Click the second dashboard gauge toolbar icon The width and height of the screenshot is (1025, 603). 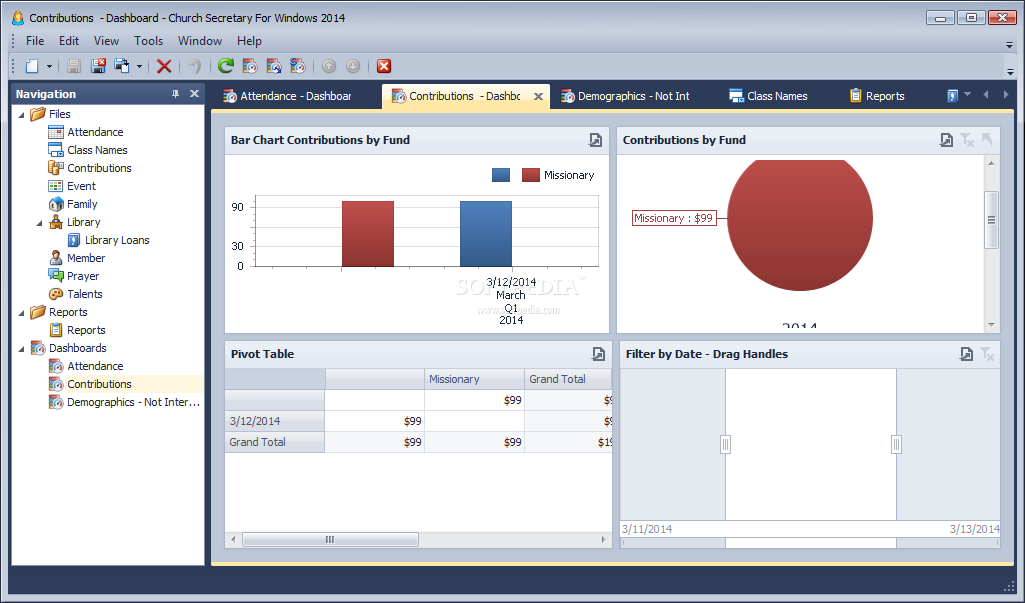[273, 66]
